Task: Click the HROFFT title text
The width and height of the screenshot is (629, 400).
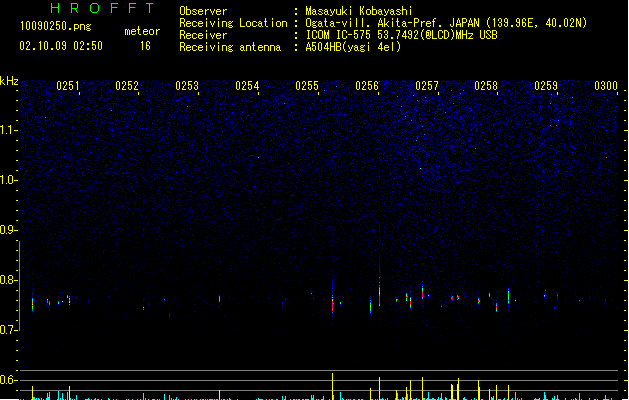Action: [x=102, y=8]
